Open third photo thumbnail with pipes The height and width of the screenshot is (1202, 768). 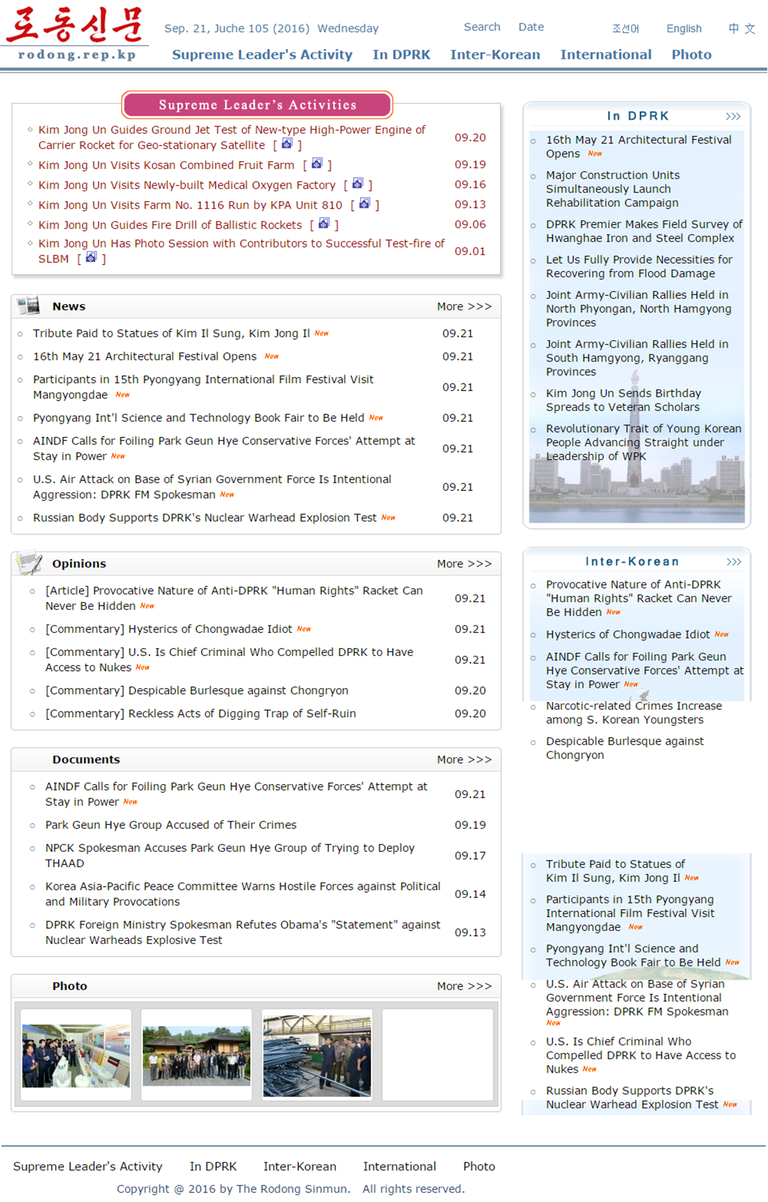pyautogui.click(x=317, y=1055)
